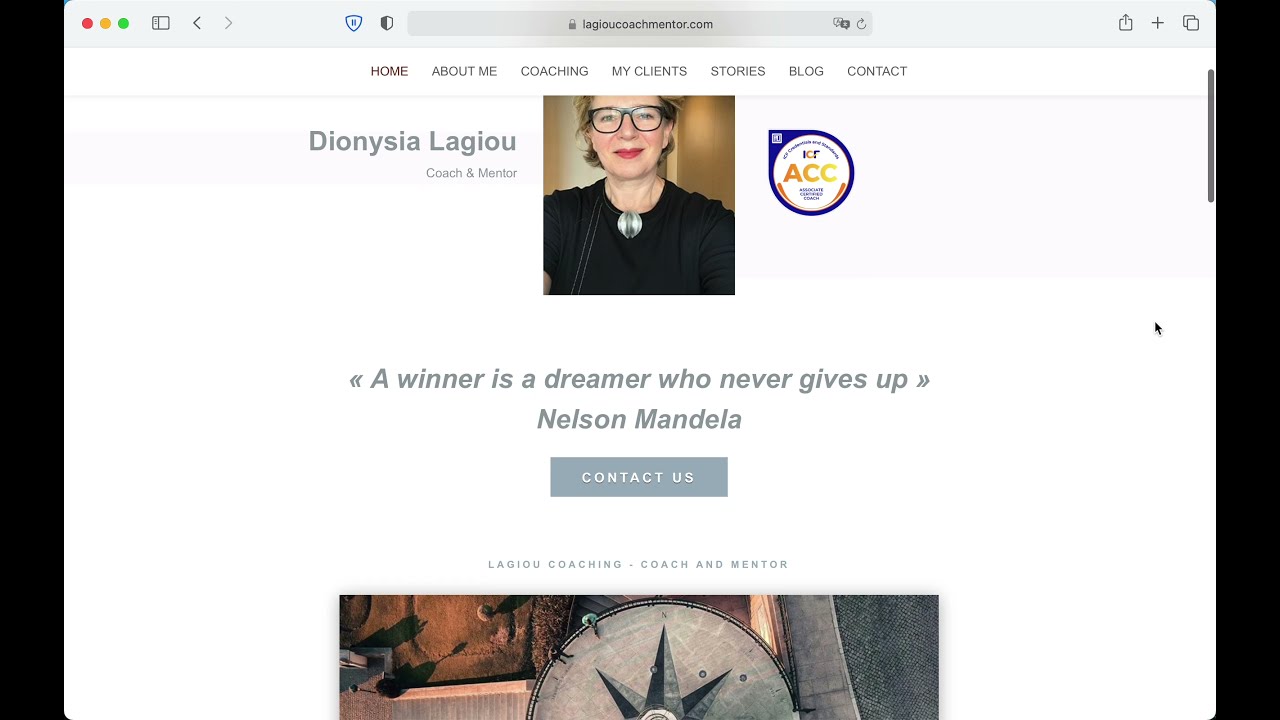
Task: Open MY CLIENTS in navigation
Action: click(x=649, y=71)
